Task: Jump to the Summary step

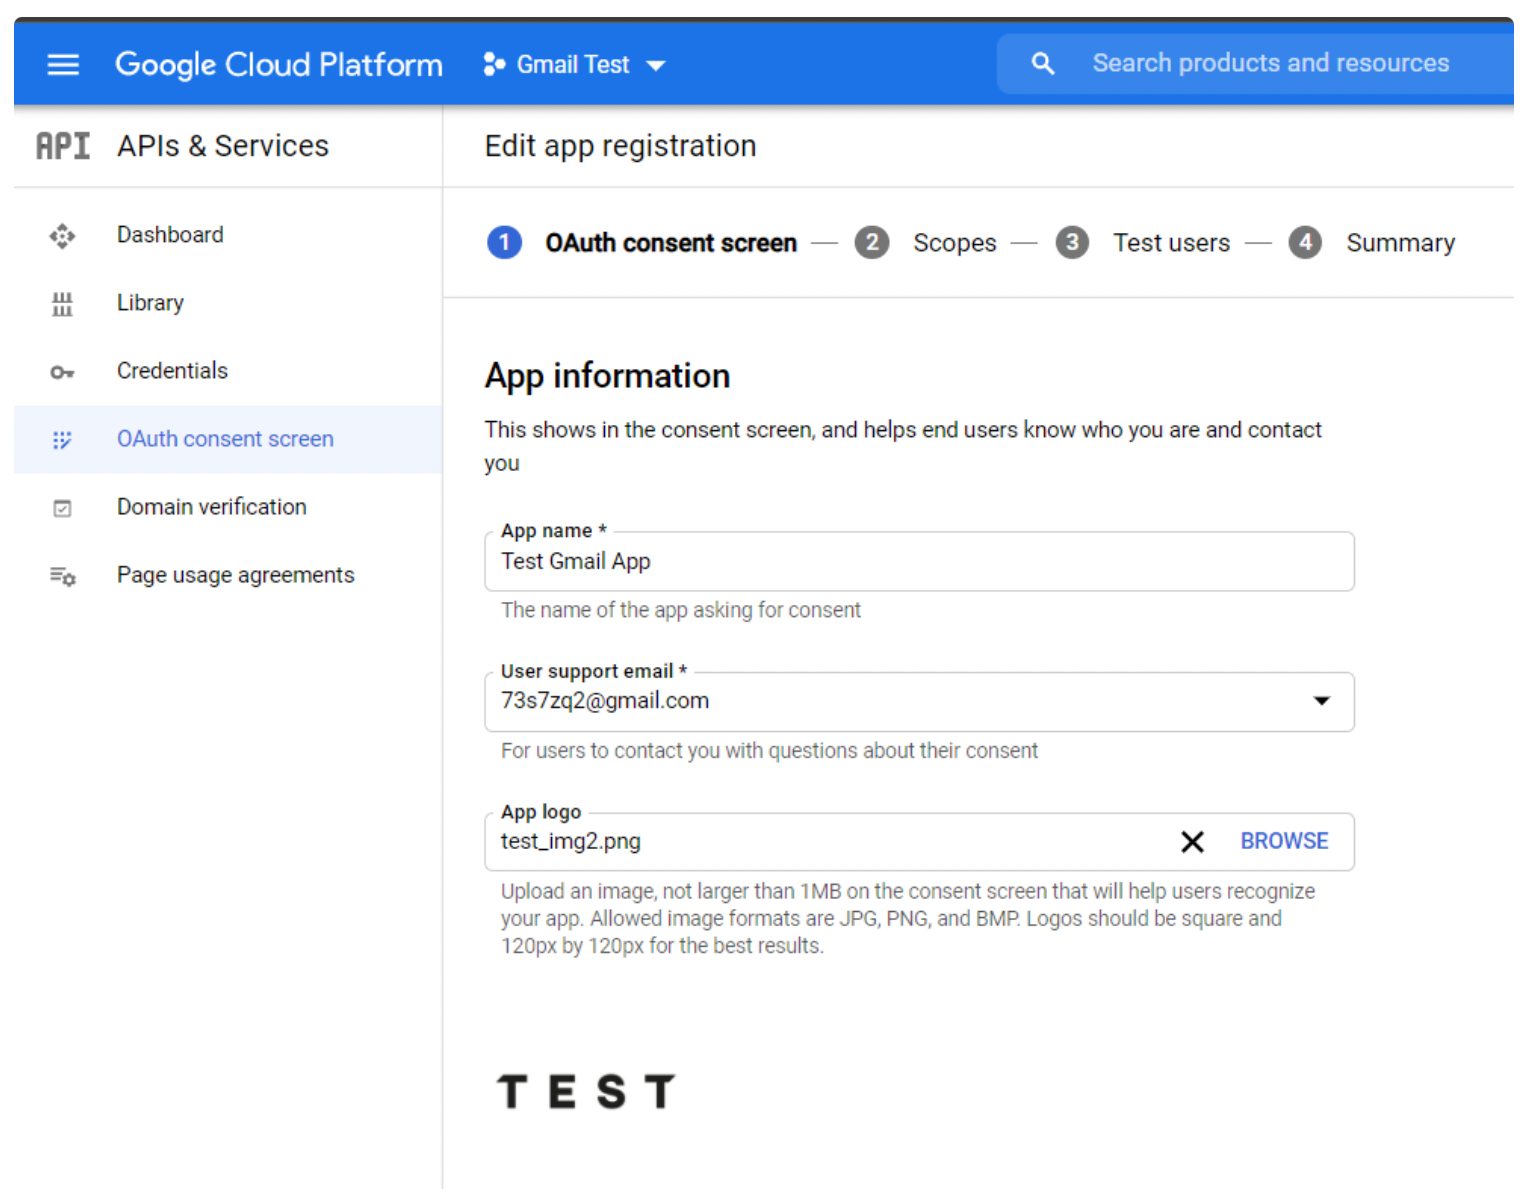Action: point(1371,243)
